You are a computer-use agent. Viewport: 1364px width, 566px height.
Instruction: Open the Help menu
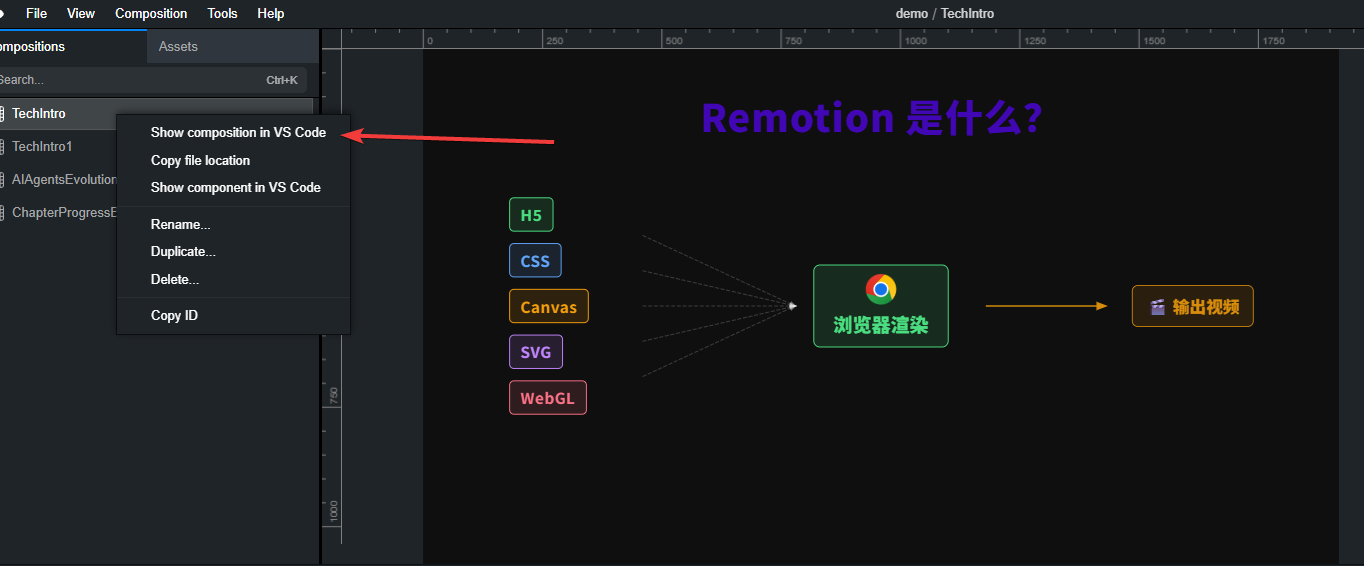click(x=270, y=13)
